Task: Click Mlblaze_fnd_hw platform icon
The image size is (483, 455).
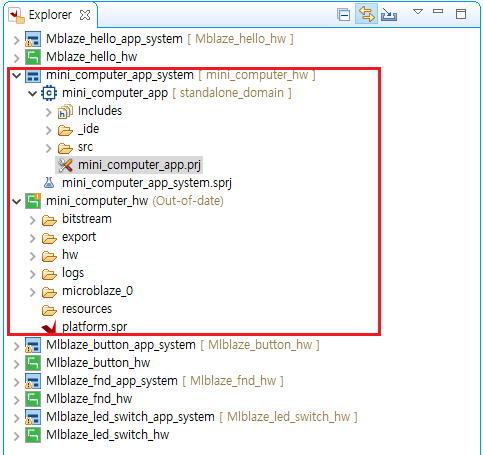Action: click(x=33, y=399)
